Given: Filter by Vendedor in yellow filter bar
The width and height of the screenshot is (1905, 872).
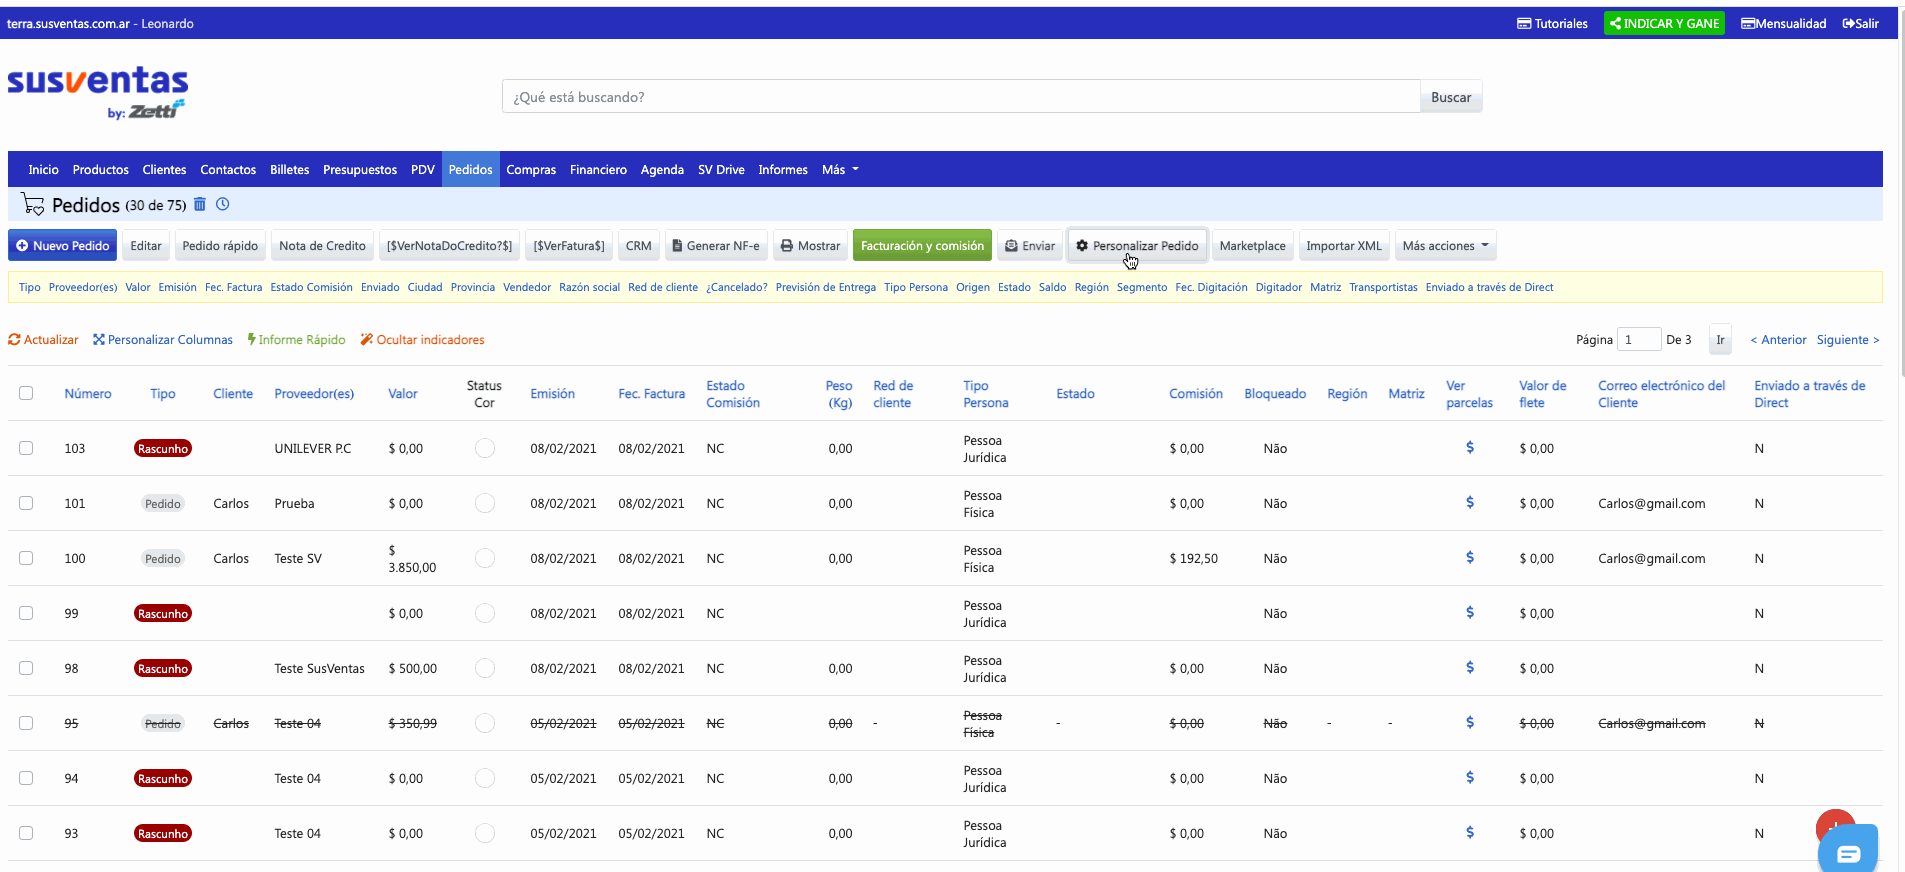Looking at the screenshot, I should (527, 287).
